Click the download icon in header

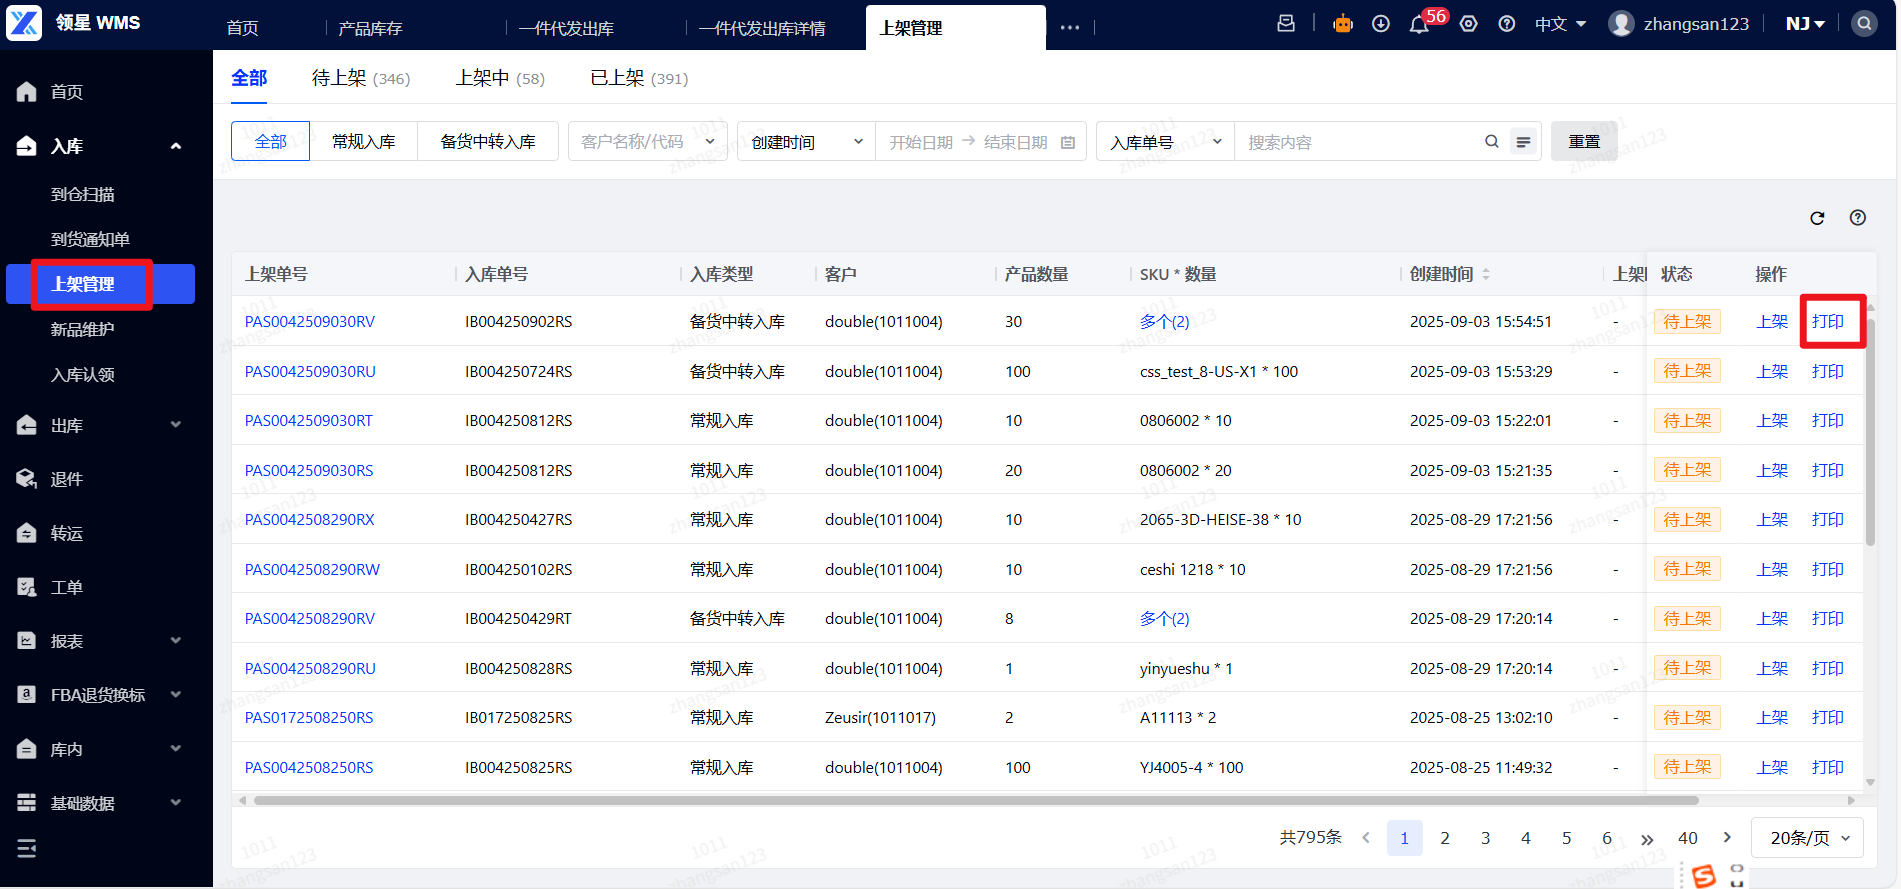point(1381,24)
